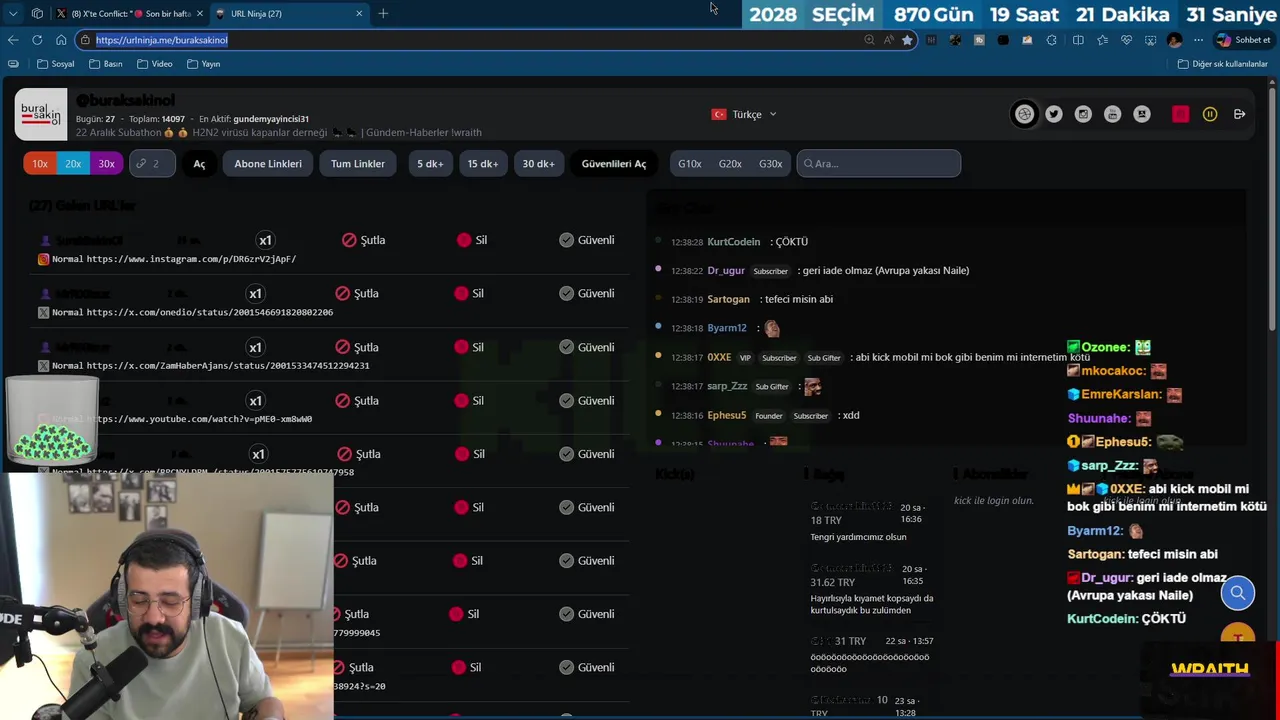The height and width of the screenshot is (720, 1280).
Task: Click the Aç button
Action: [x=199, y=164]
